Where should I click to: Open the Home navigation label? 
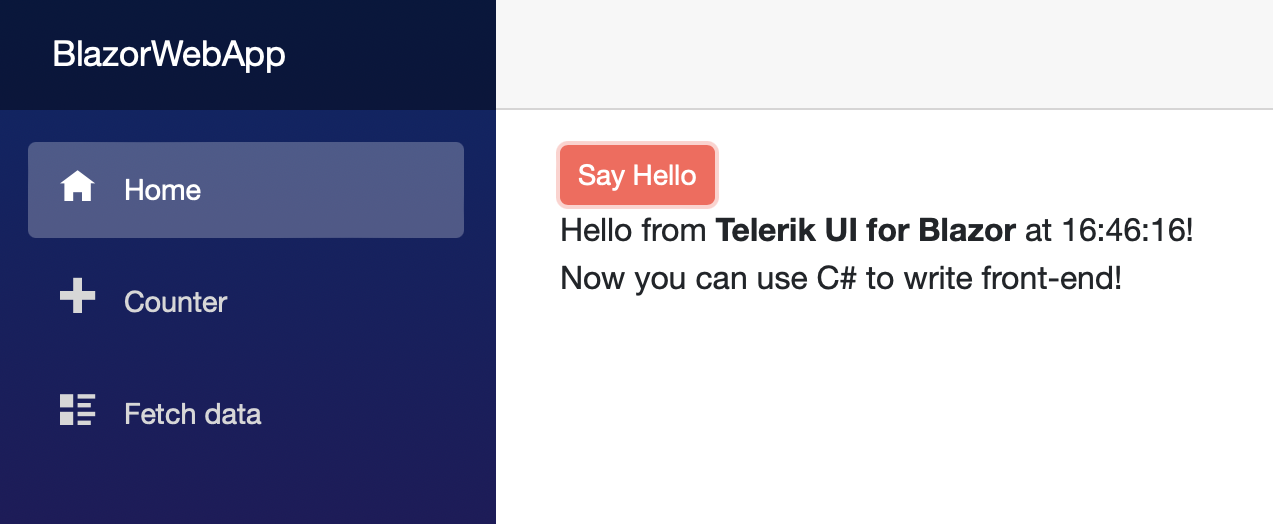tap(162, 190)
